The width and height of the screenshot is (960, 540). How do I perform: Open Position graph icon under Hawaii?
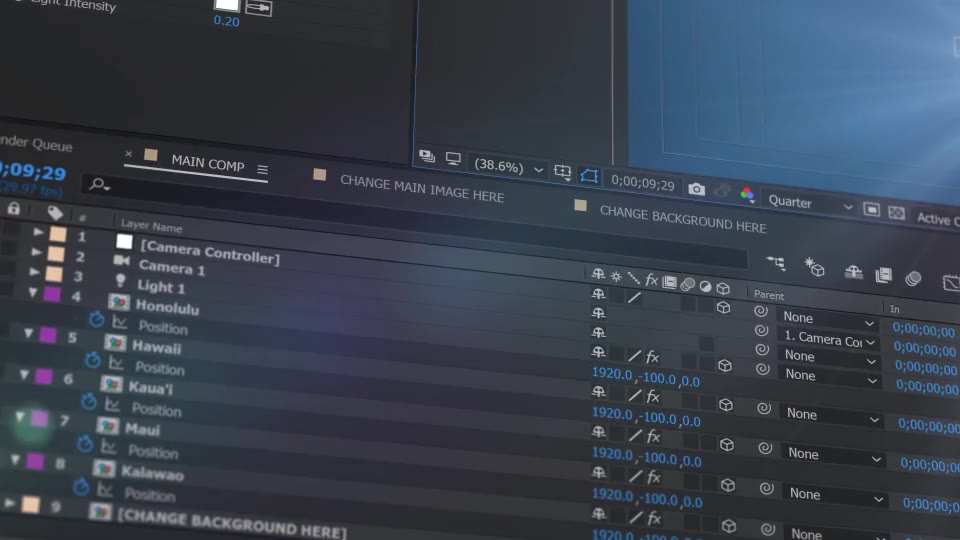tap(116, 362)
